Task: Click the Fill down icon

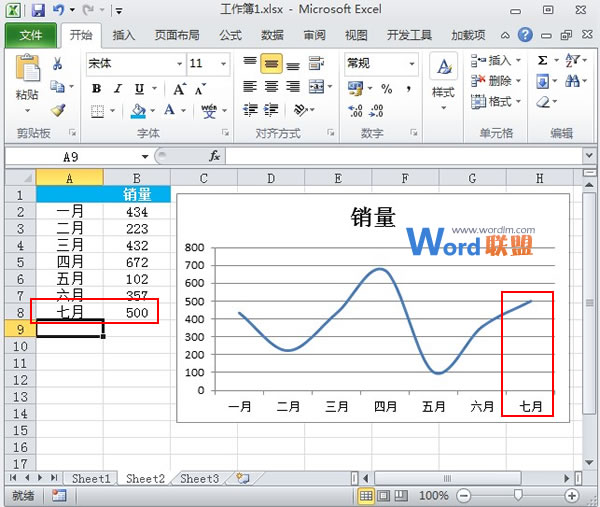Action: point(543,81)
